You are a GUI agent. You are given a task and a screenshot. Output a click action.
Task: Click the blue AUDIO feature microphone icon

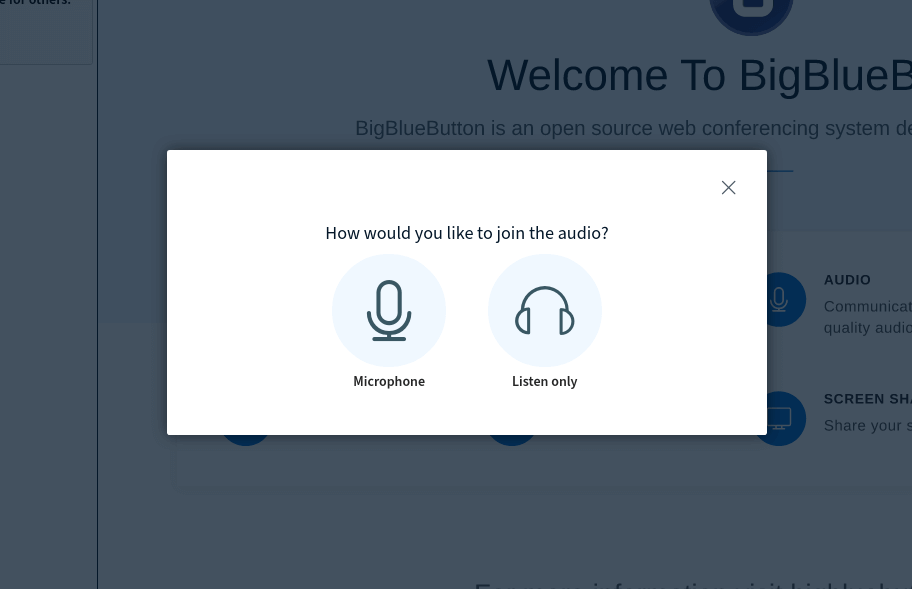click(x=778, y=299)
